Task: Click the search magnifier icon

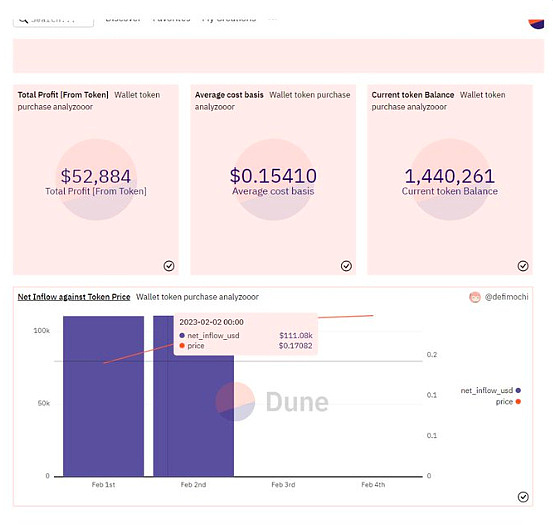Action: click(23, 20)
